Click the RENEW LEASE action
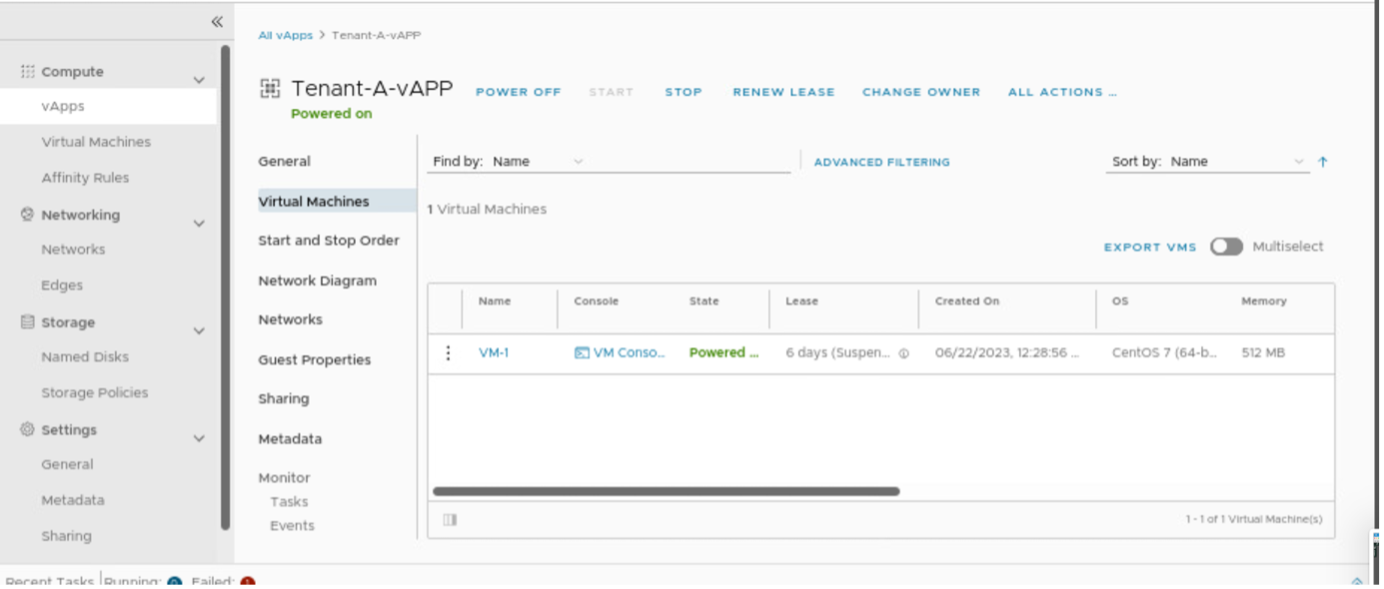The width and height of the screenshot is (1384, 589). click(783, 92)
